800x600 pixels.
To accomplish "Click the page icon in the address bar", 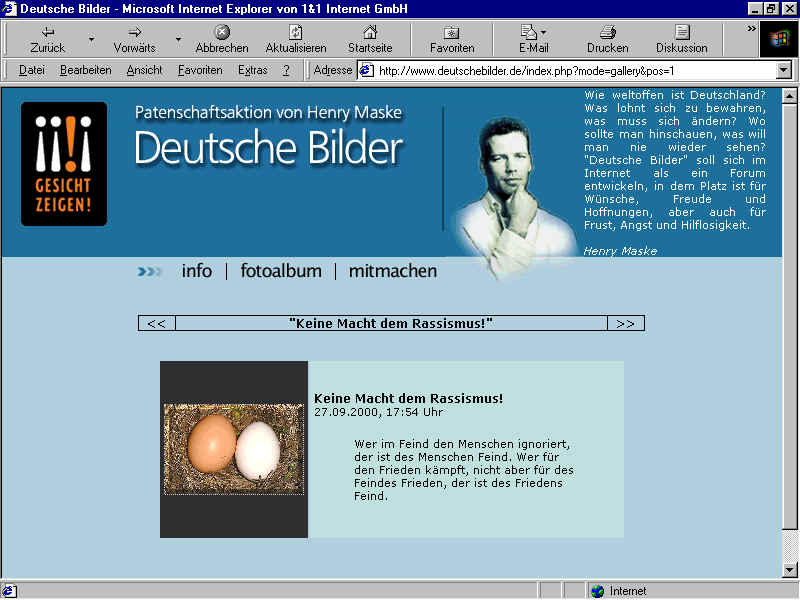I will click(367, 70).
